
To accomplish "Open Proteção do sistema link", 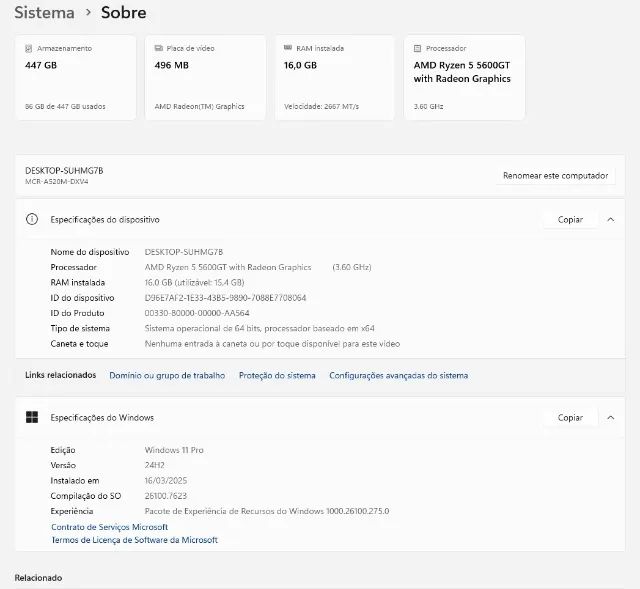I will (277, 376).
